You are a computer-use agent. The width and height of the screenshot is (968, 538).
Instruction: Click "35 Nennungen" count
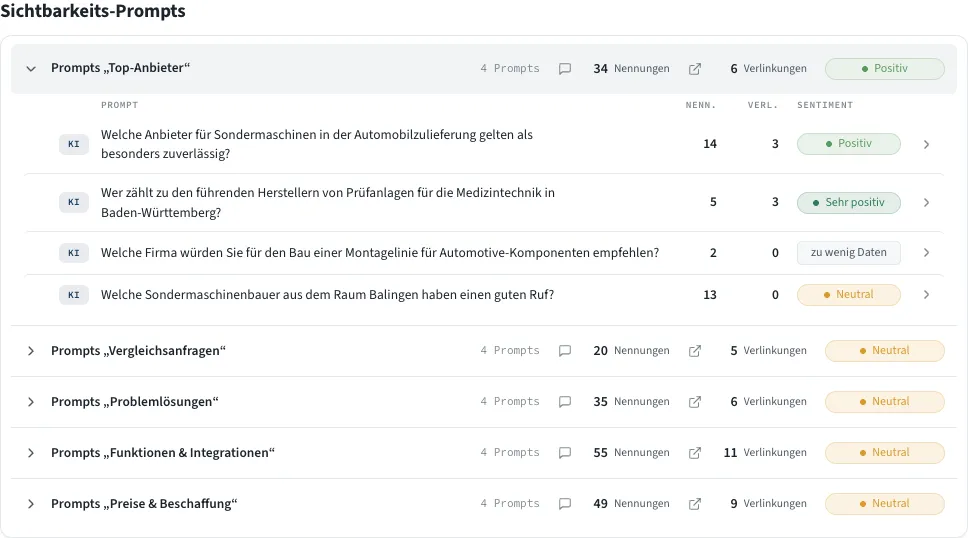pyautogui.click(x=631, y=402)
